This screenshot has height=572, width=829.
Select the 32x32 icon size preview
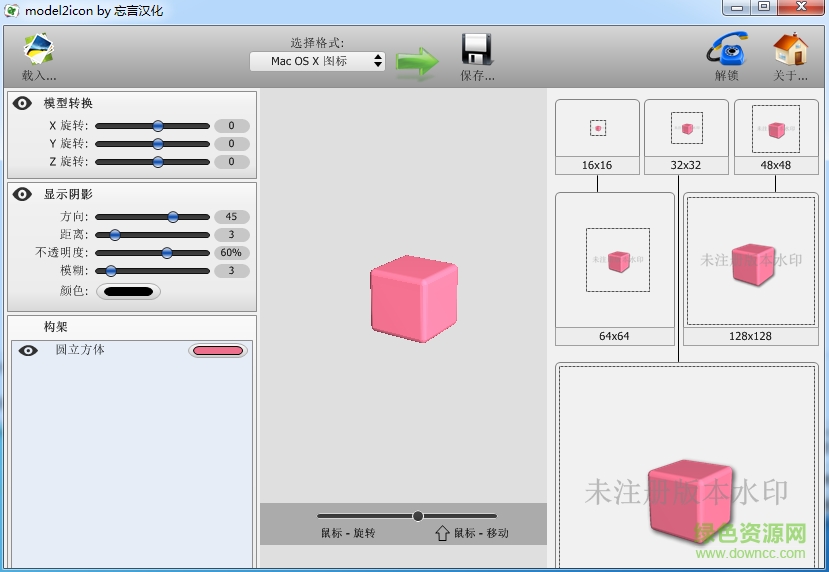(686, 128)
